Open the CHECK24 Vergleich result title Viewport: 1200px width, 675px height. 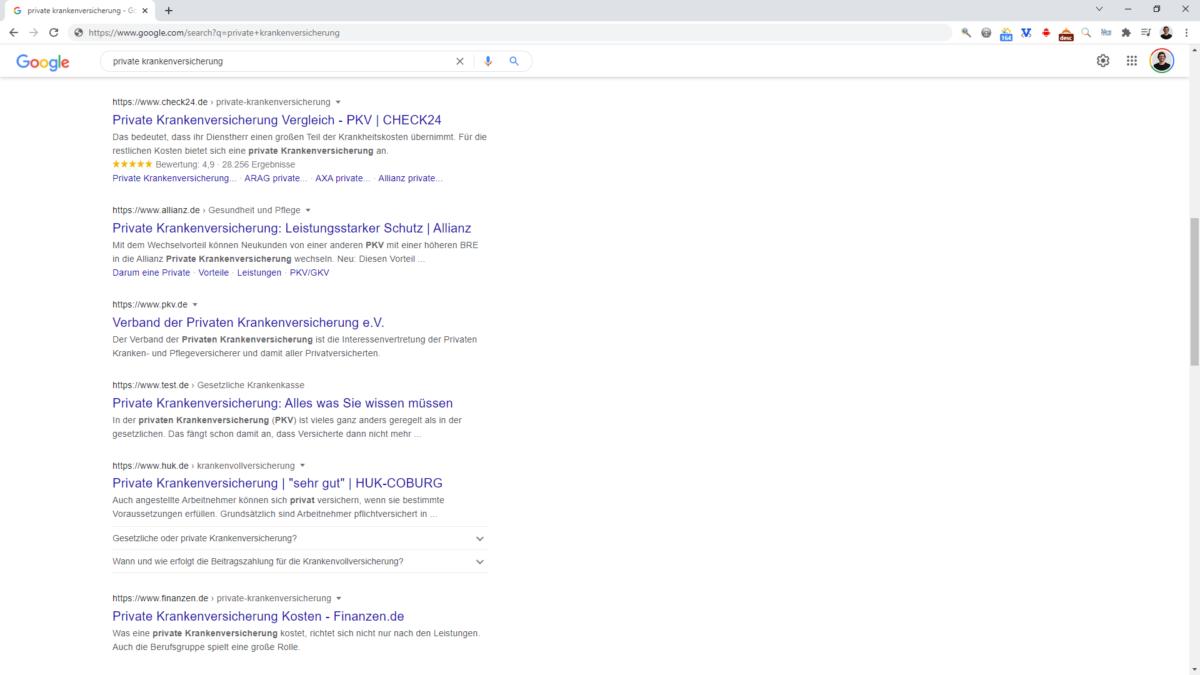pyautogui.click(x=277, y=120)
